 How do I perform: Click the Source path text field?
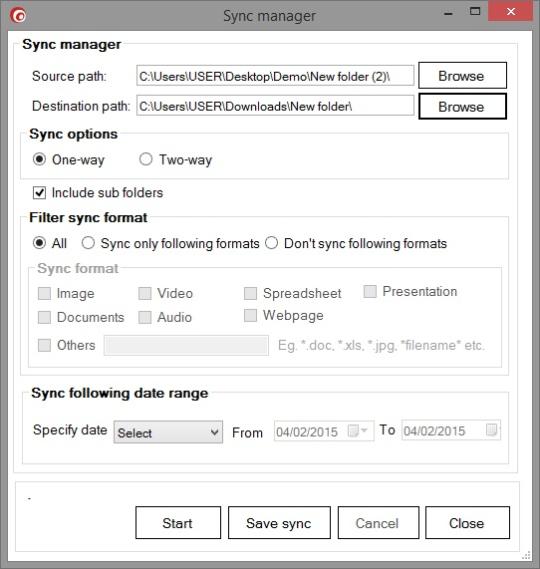(275, 76)
